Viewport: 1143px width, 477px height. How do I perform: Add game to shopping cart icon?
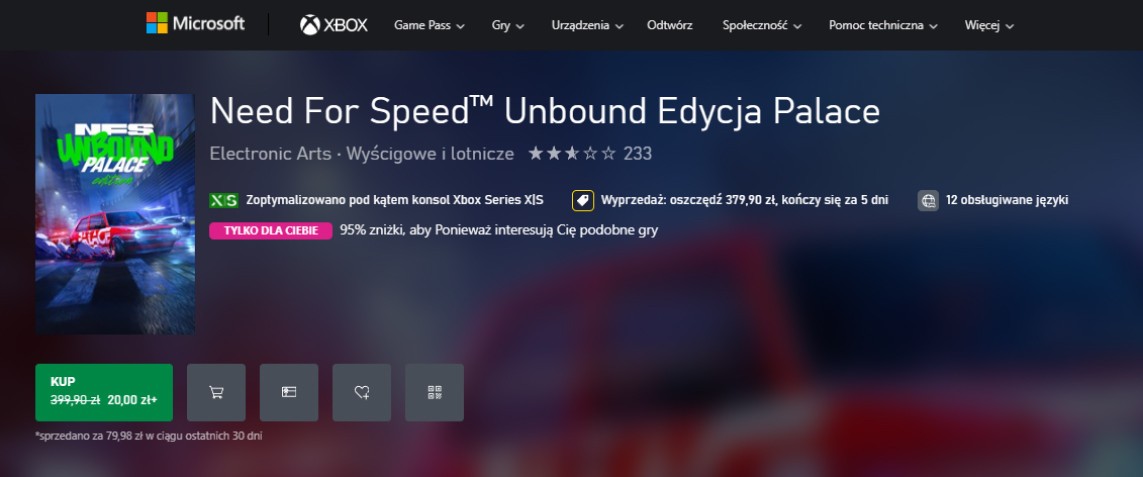click(x=216, y=392)
